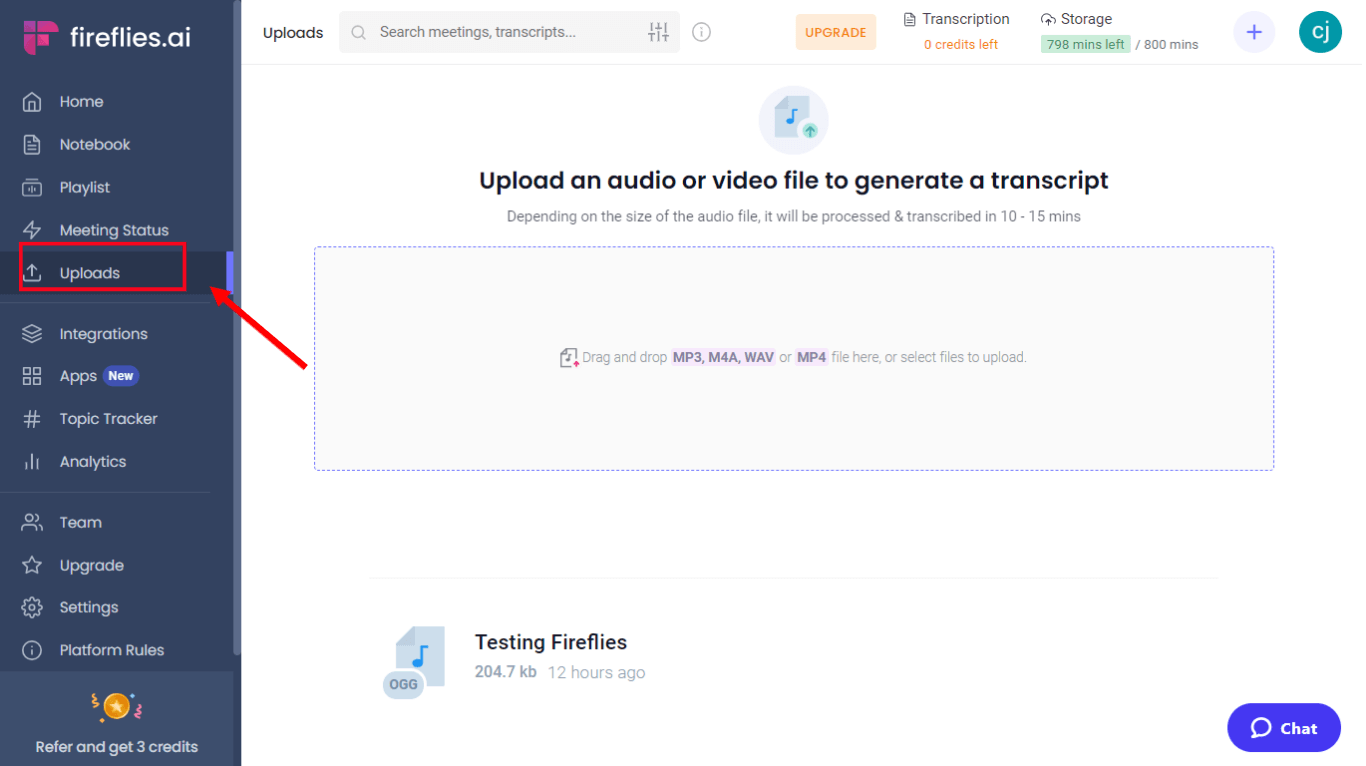The height and width of the screenshot is (766, 1366).
Task: Open Analytics page
Action: click(x=93, y=462)
